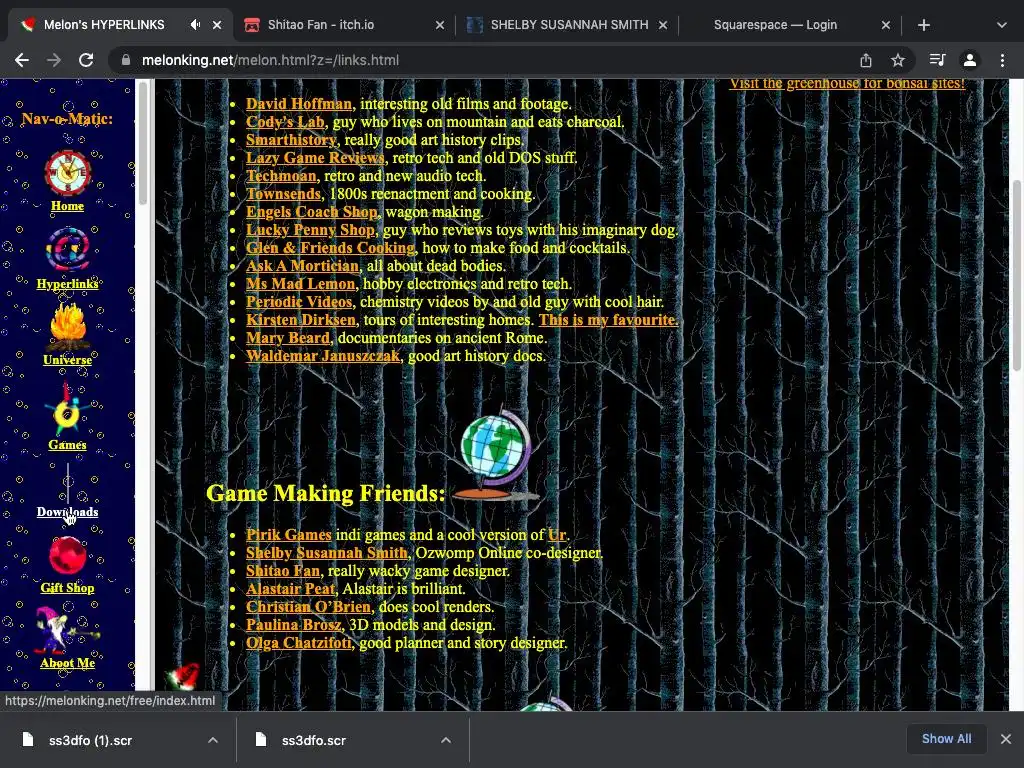The width and height of the screenshot is (1024, 768).
Task: Open the media control queue icon
Action: 937,60
